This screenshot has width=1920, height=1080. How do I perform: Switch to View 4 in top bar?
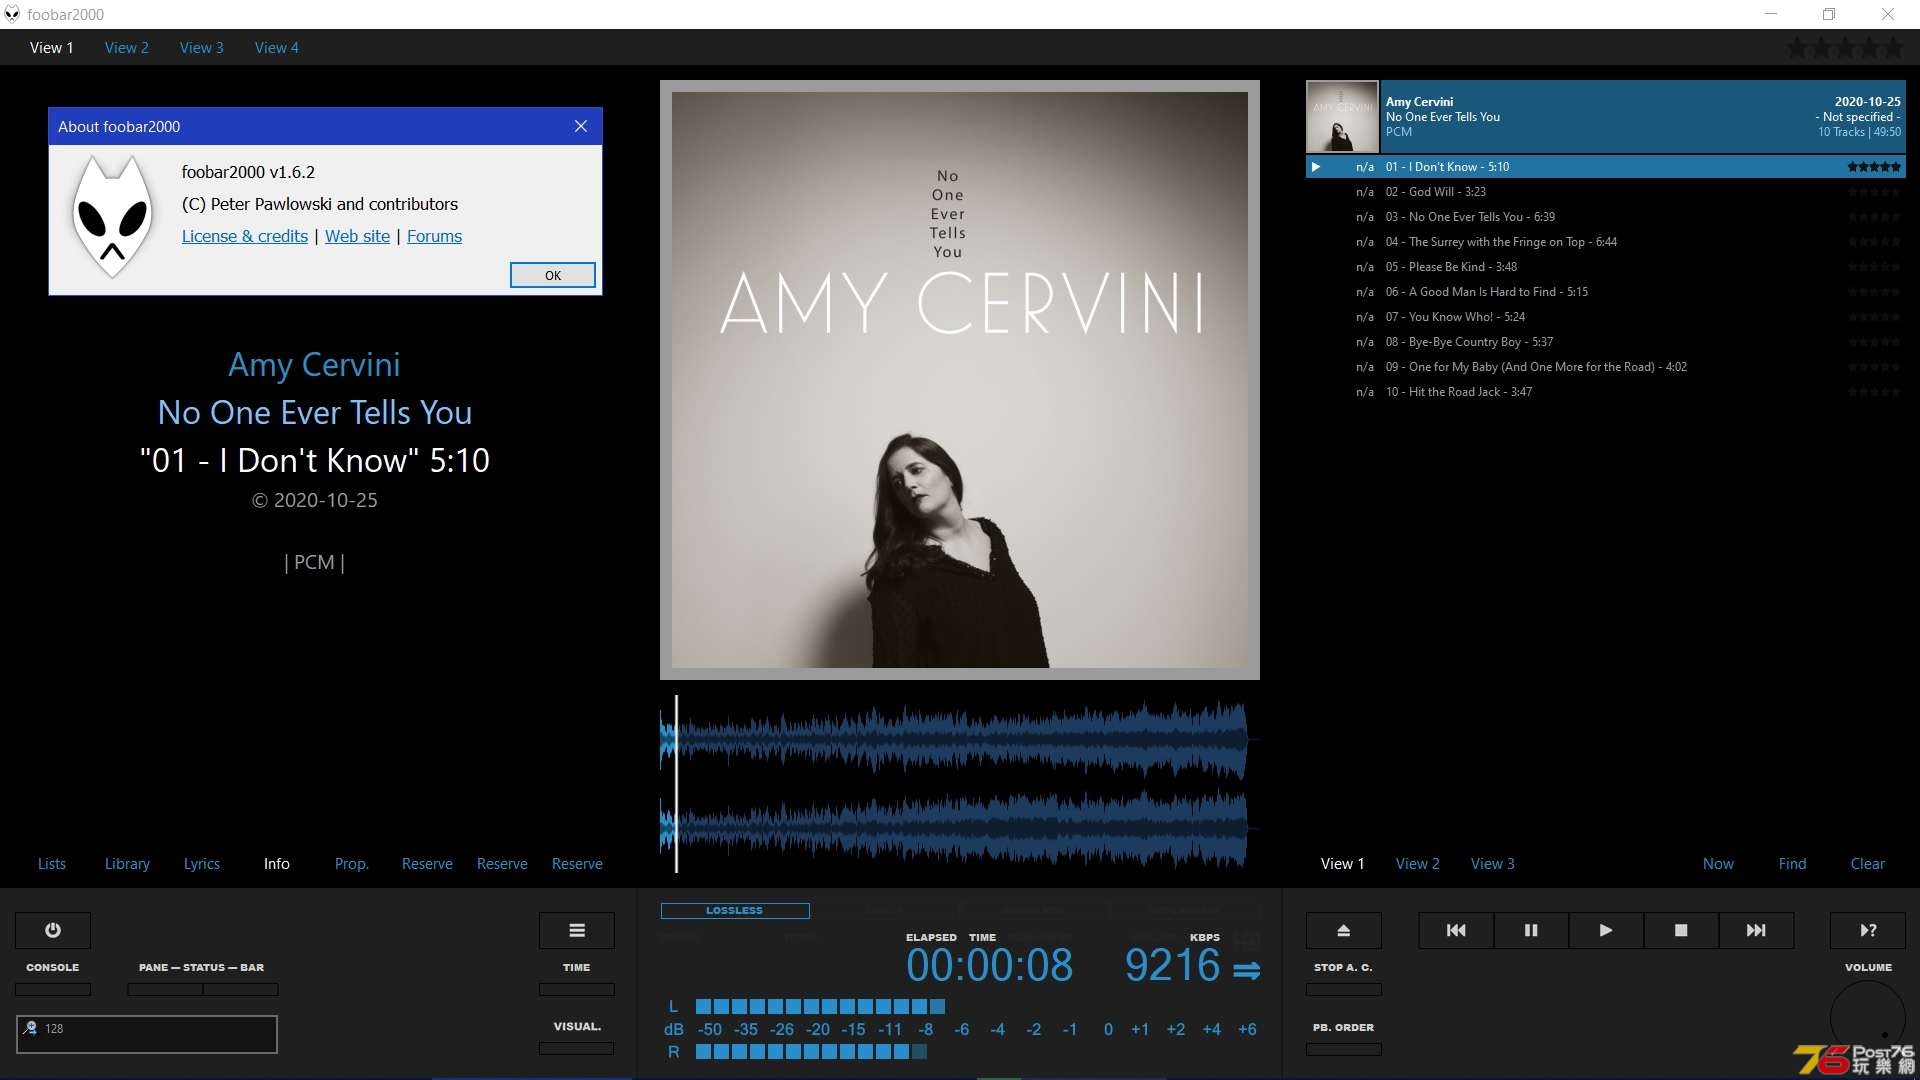[x=277, y=47]
